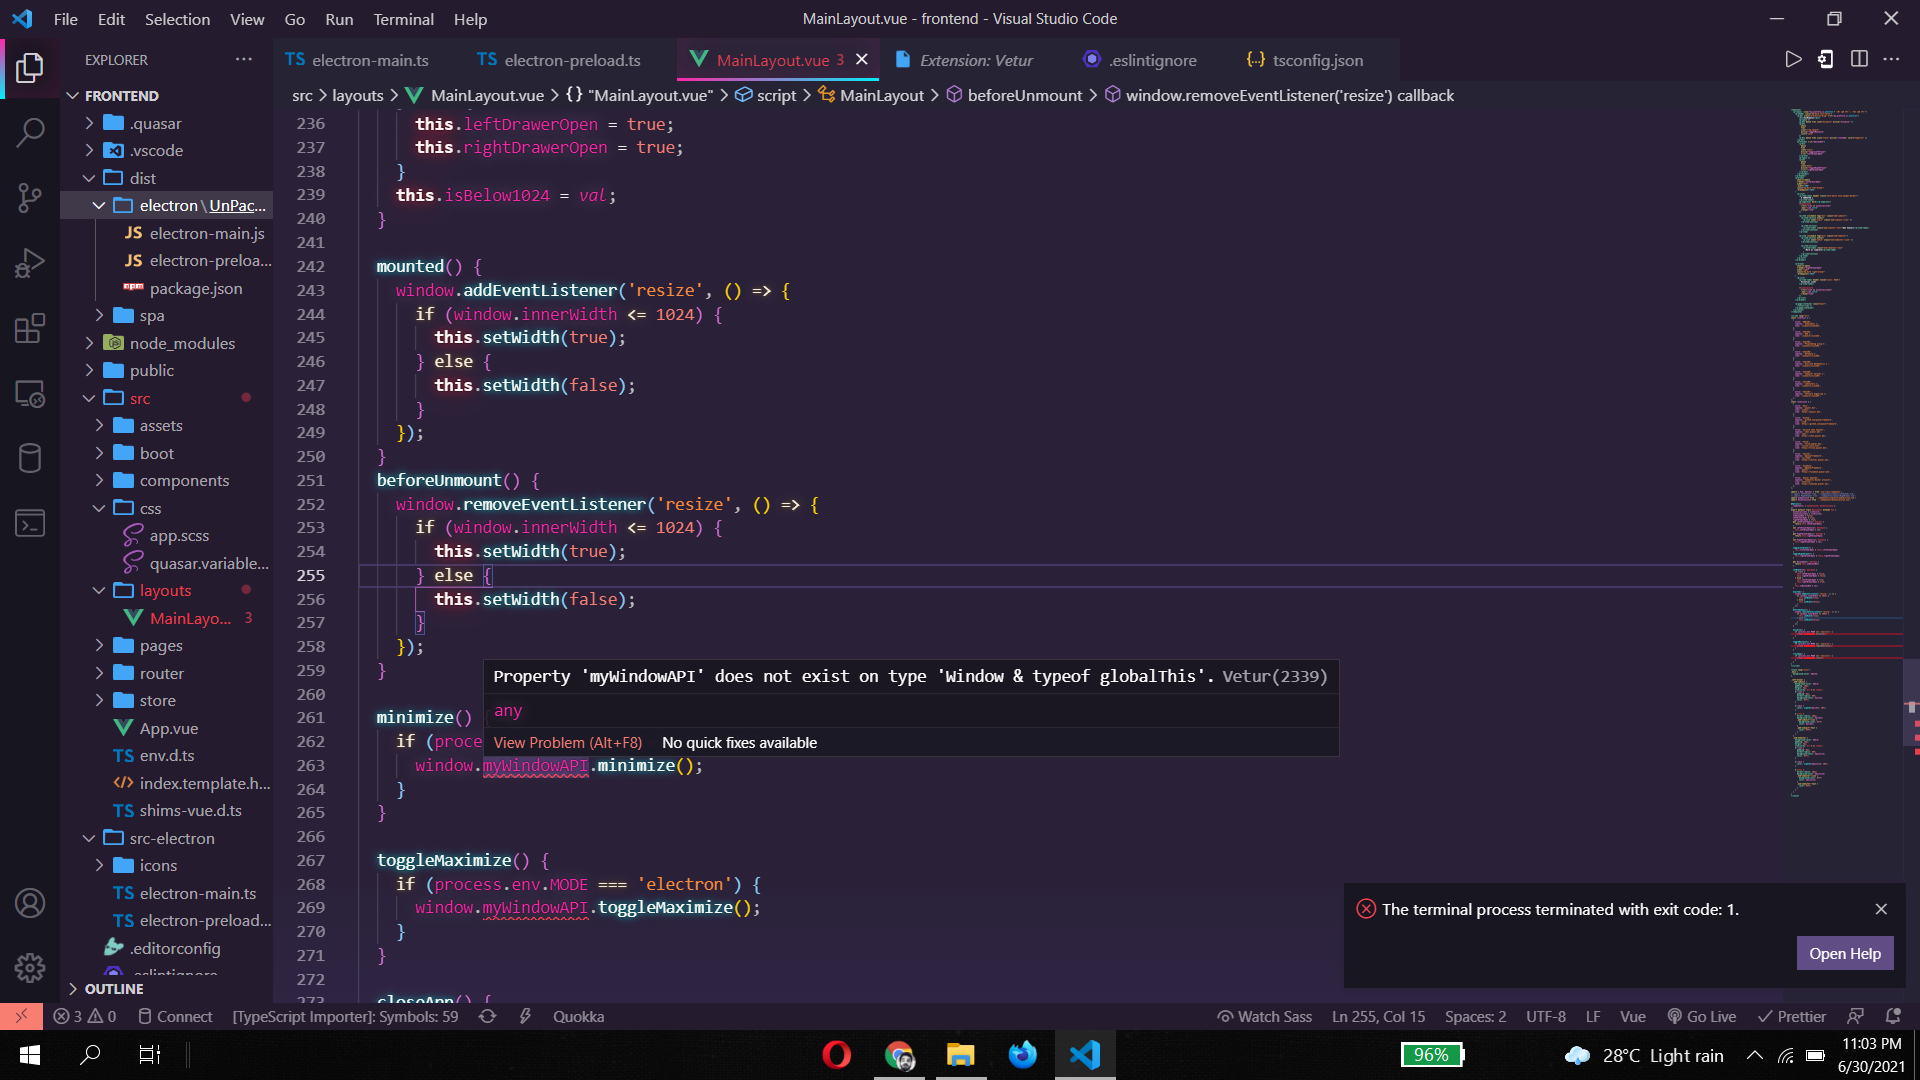Click the Split Editor Right icon
Image resolution: width=1920 pixels, height=1080 pixels.
tap(1859, 59)
